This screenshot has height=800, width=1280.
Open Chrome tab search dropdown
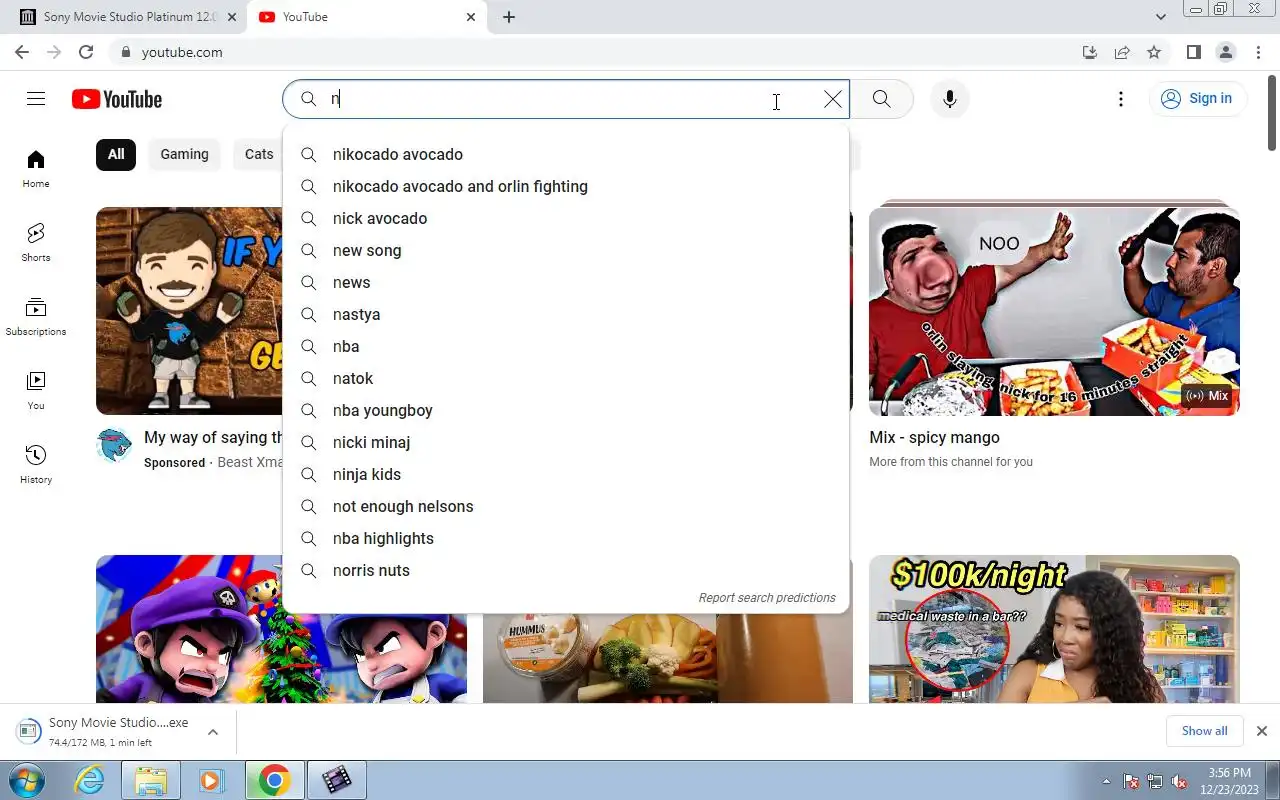click(1161, 17)
